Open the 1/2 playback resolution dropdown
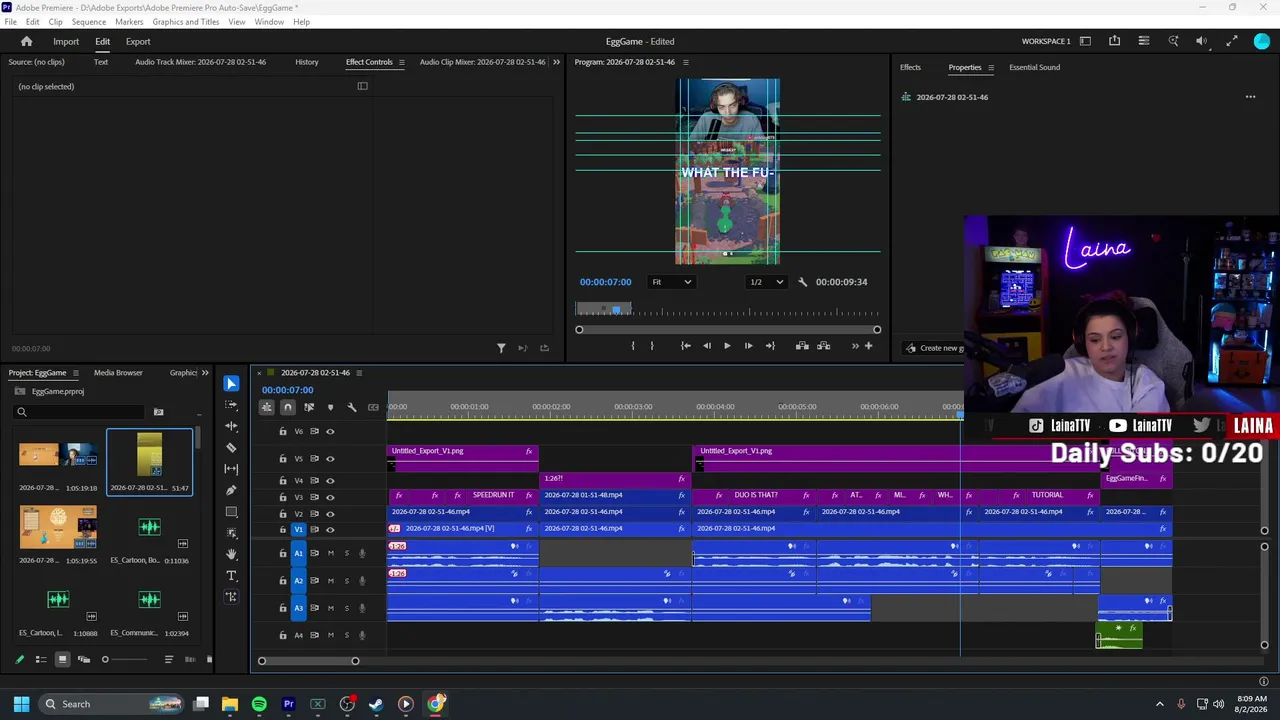The height and width of the screenshot is (720, 1280). 767,282
